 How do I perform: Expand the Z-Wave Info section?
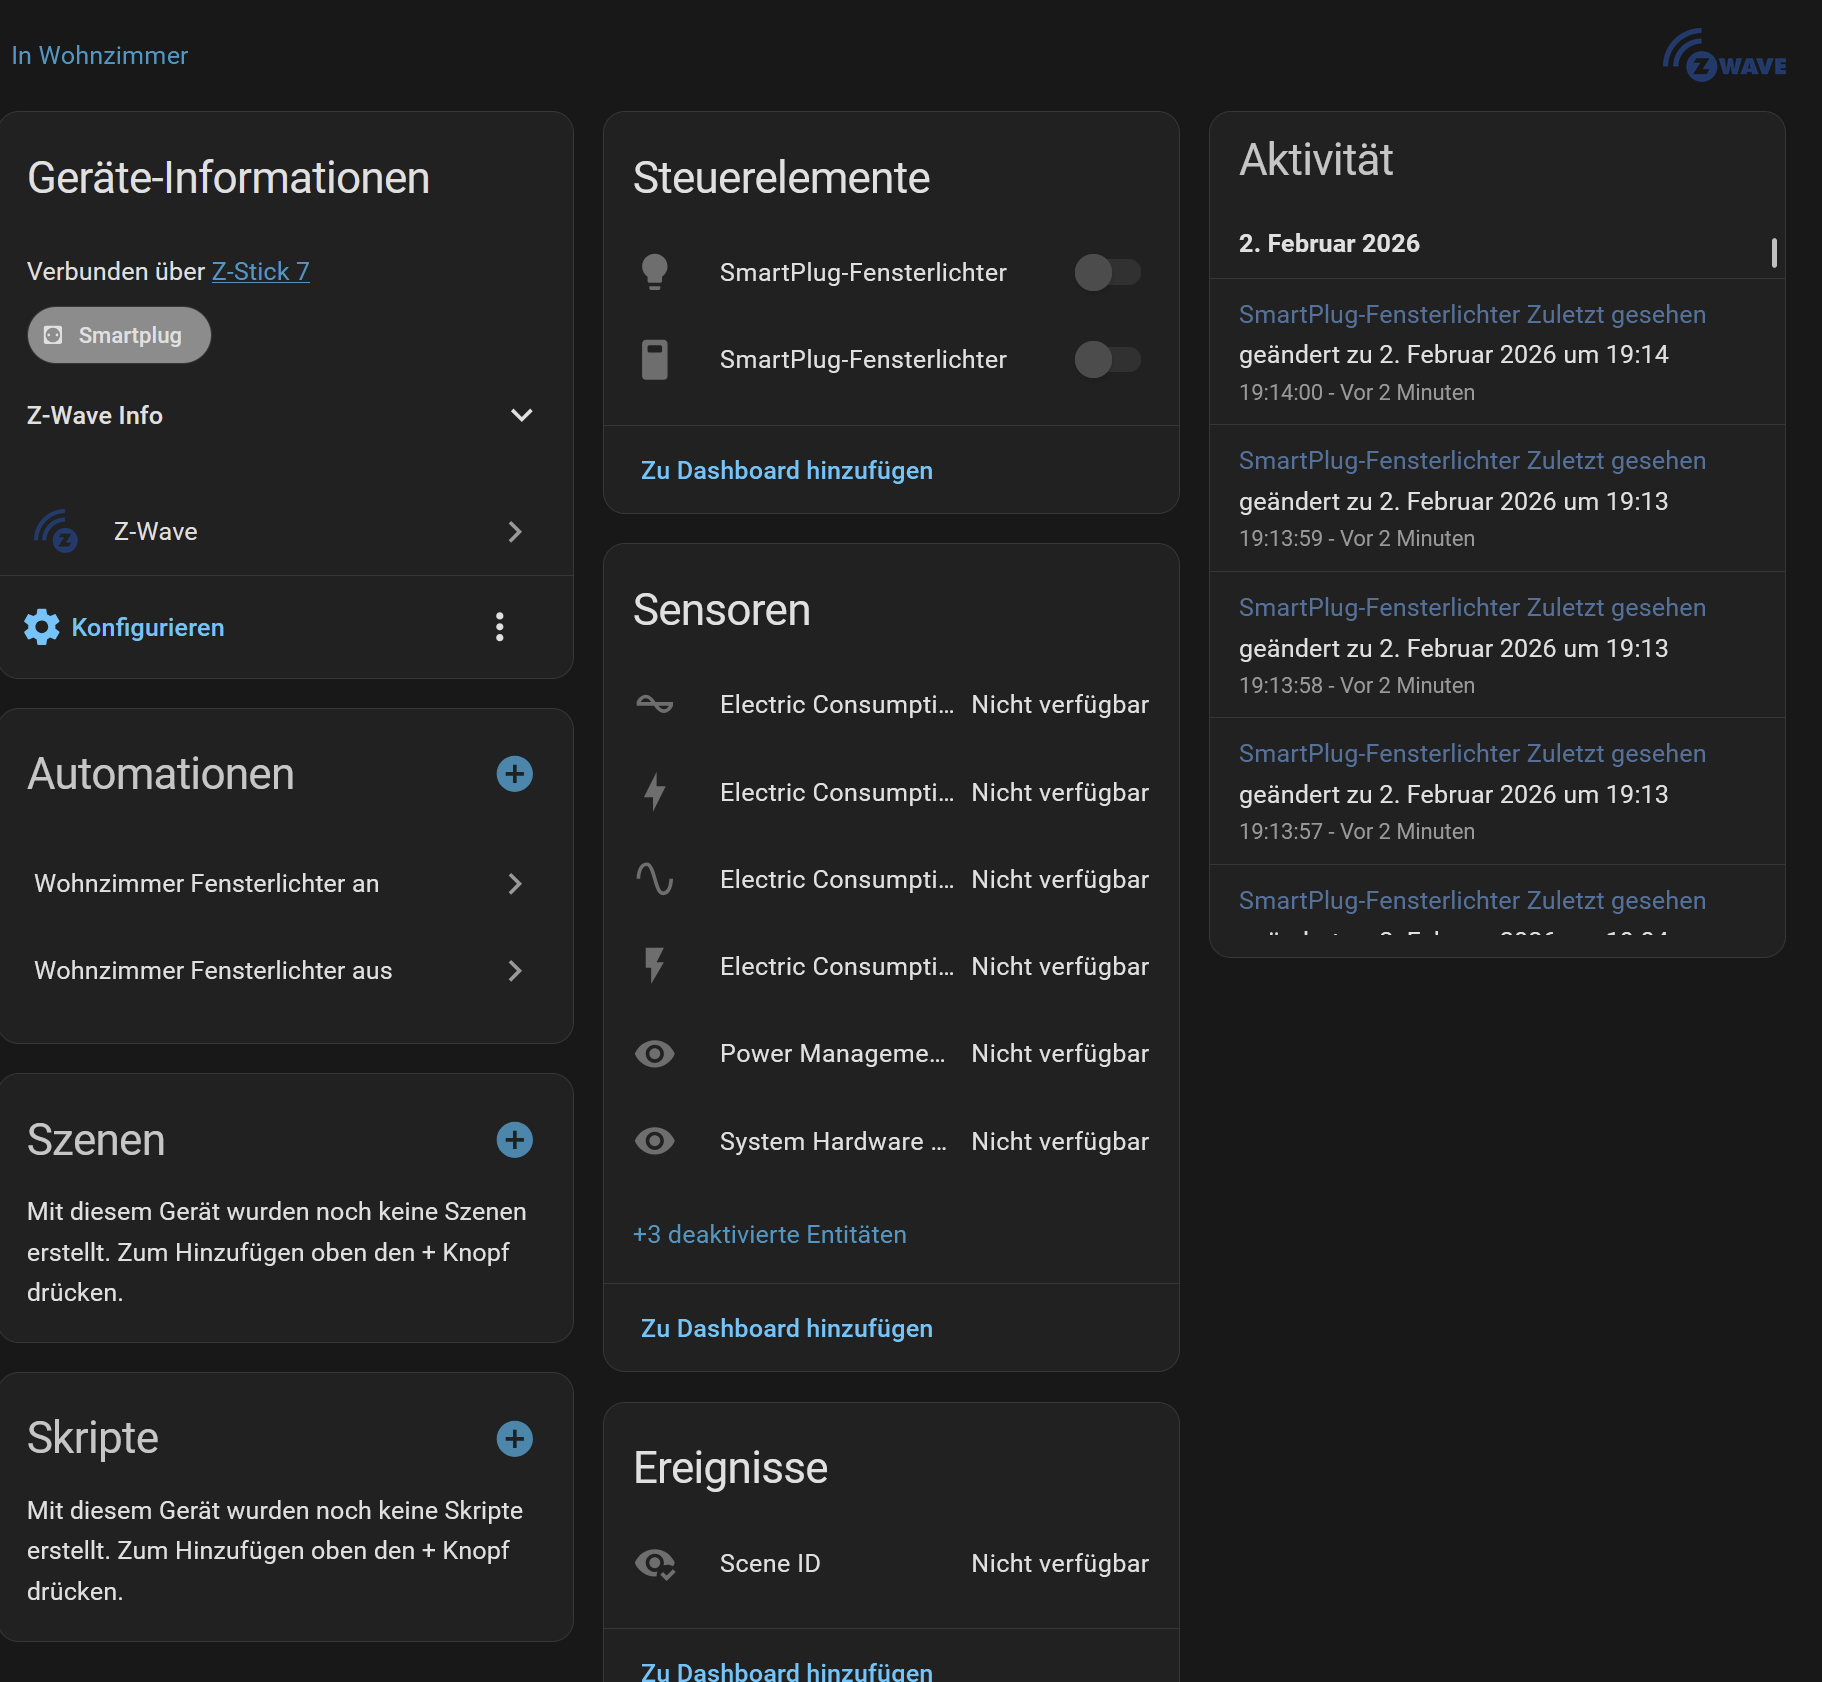[x=521, y=416]
